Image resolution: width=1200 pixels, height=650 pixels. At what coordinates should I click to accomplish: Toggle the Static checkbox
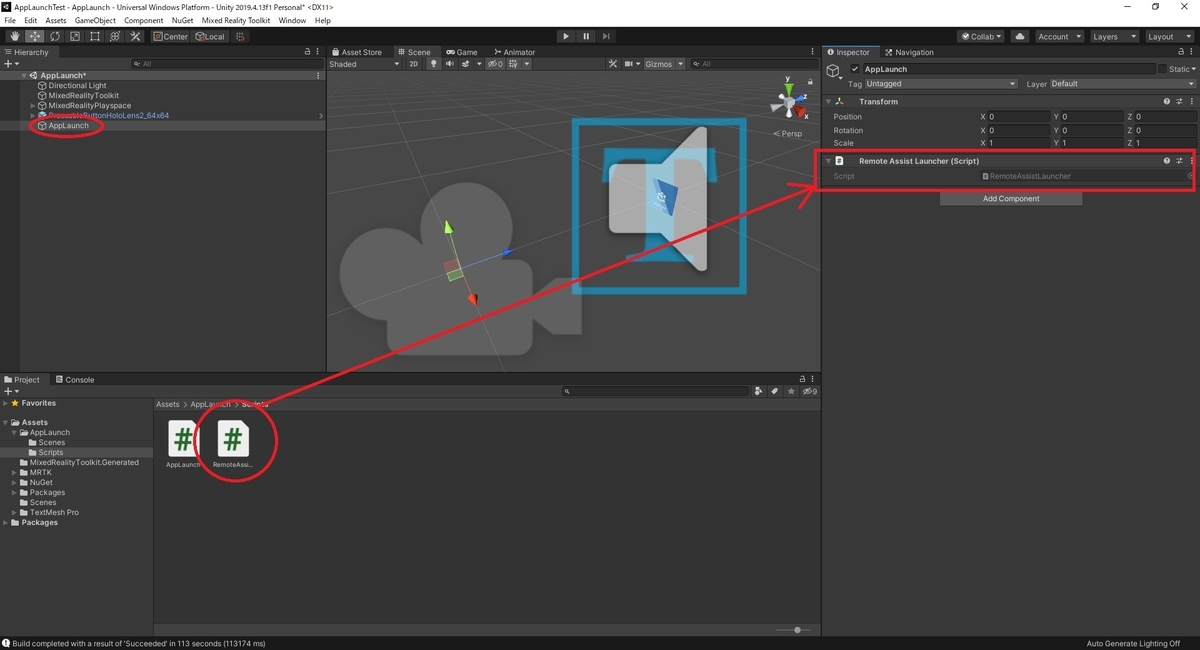[1161, 69]
